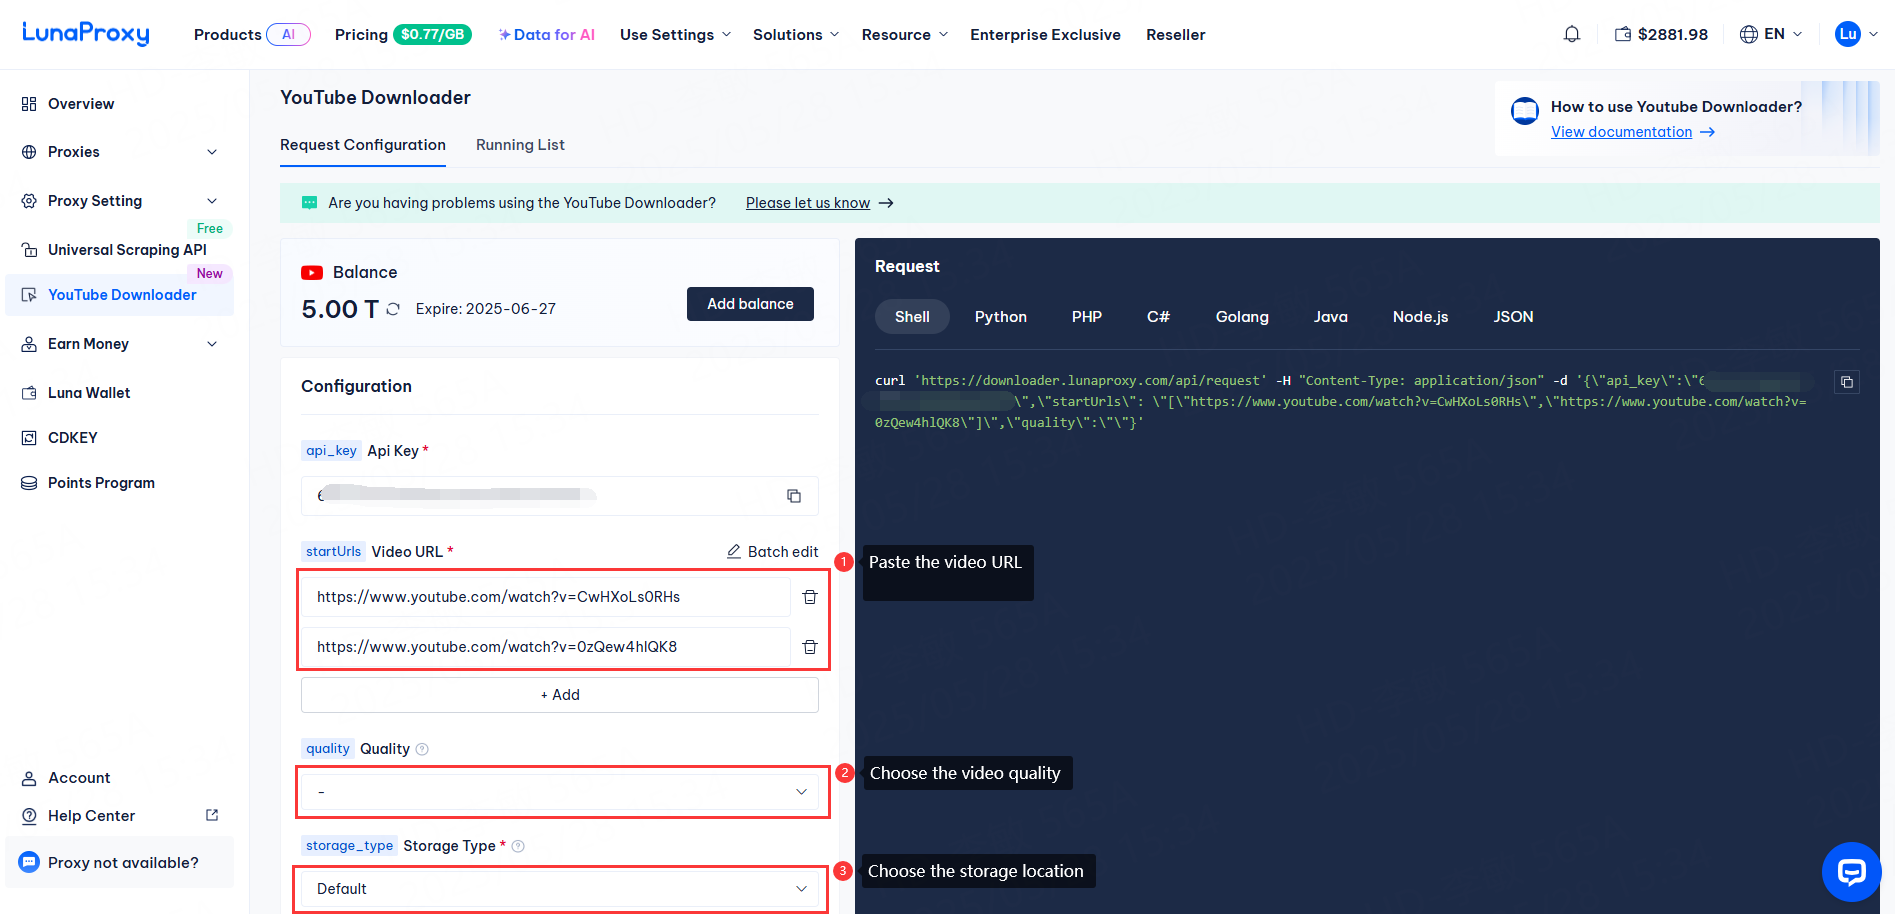Select the Python code tab
Image resolution: width=1895 pixels, height=914 pixels.
point(1000,317)
